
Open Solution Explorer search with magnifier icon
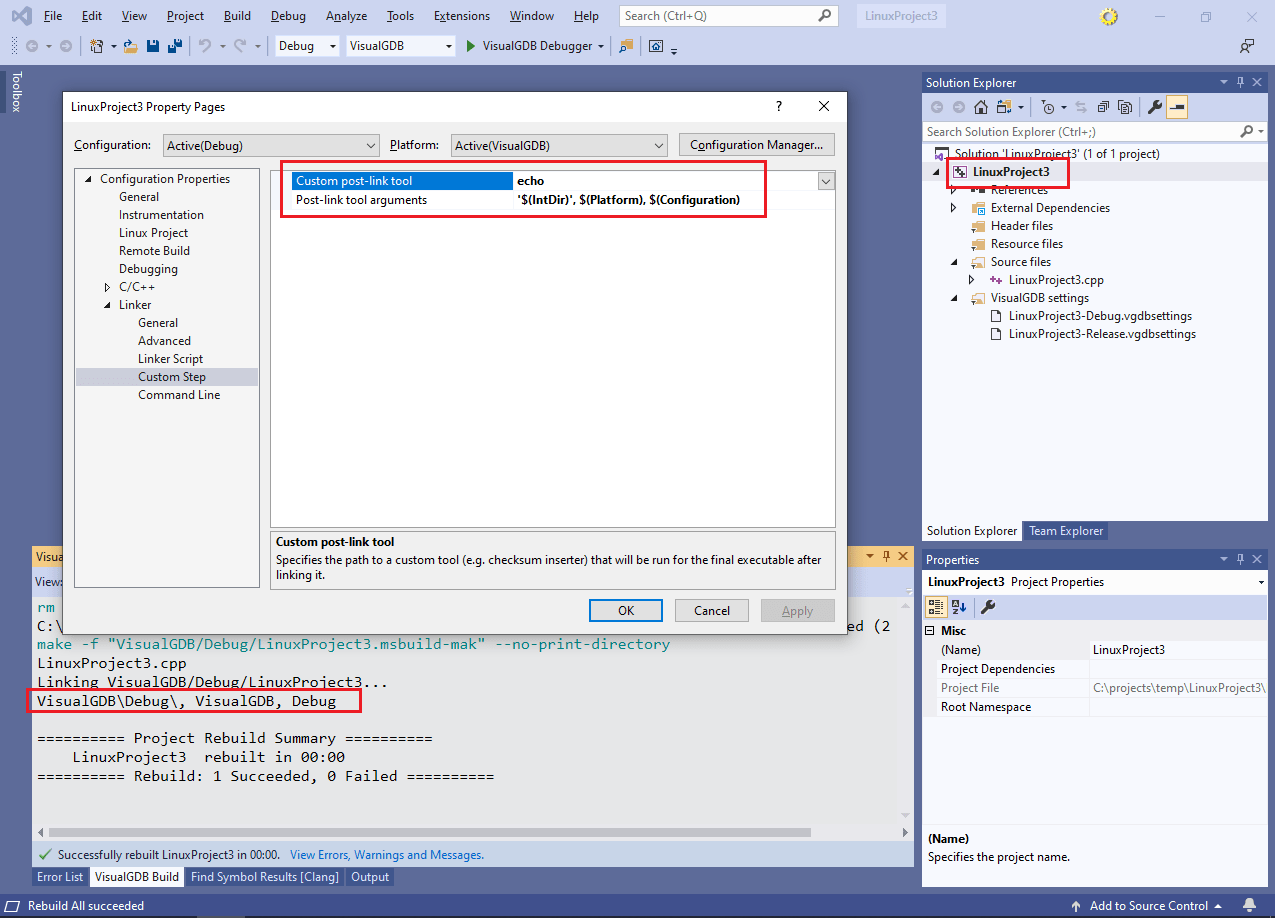pos(1246,131)
